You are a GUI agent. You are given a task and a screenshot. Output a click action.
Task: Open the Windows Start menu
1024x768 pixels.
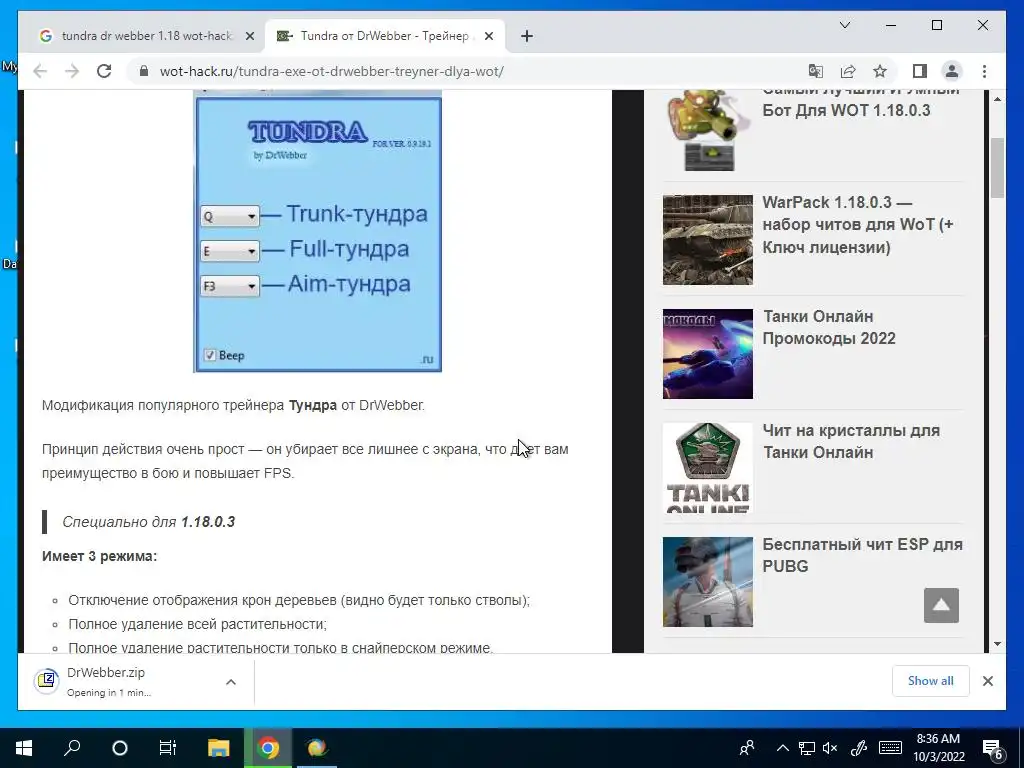click(x=24, y=748)
